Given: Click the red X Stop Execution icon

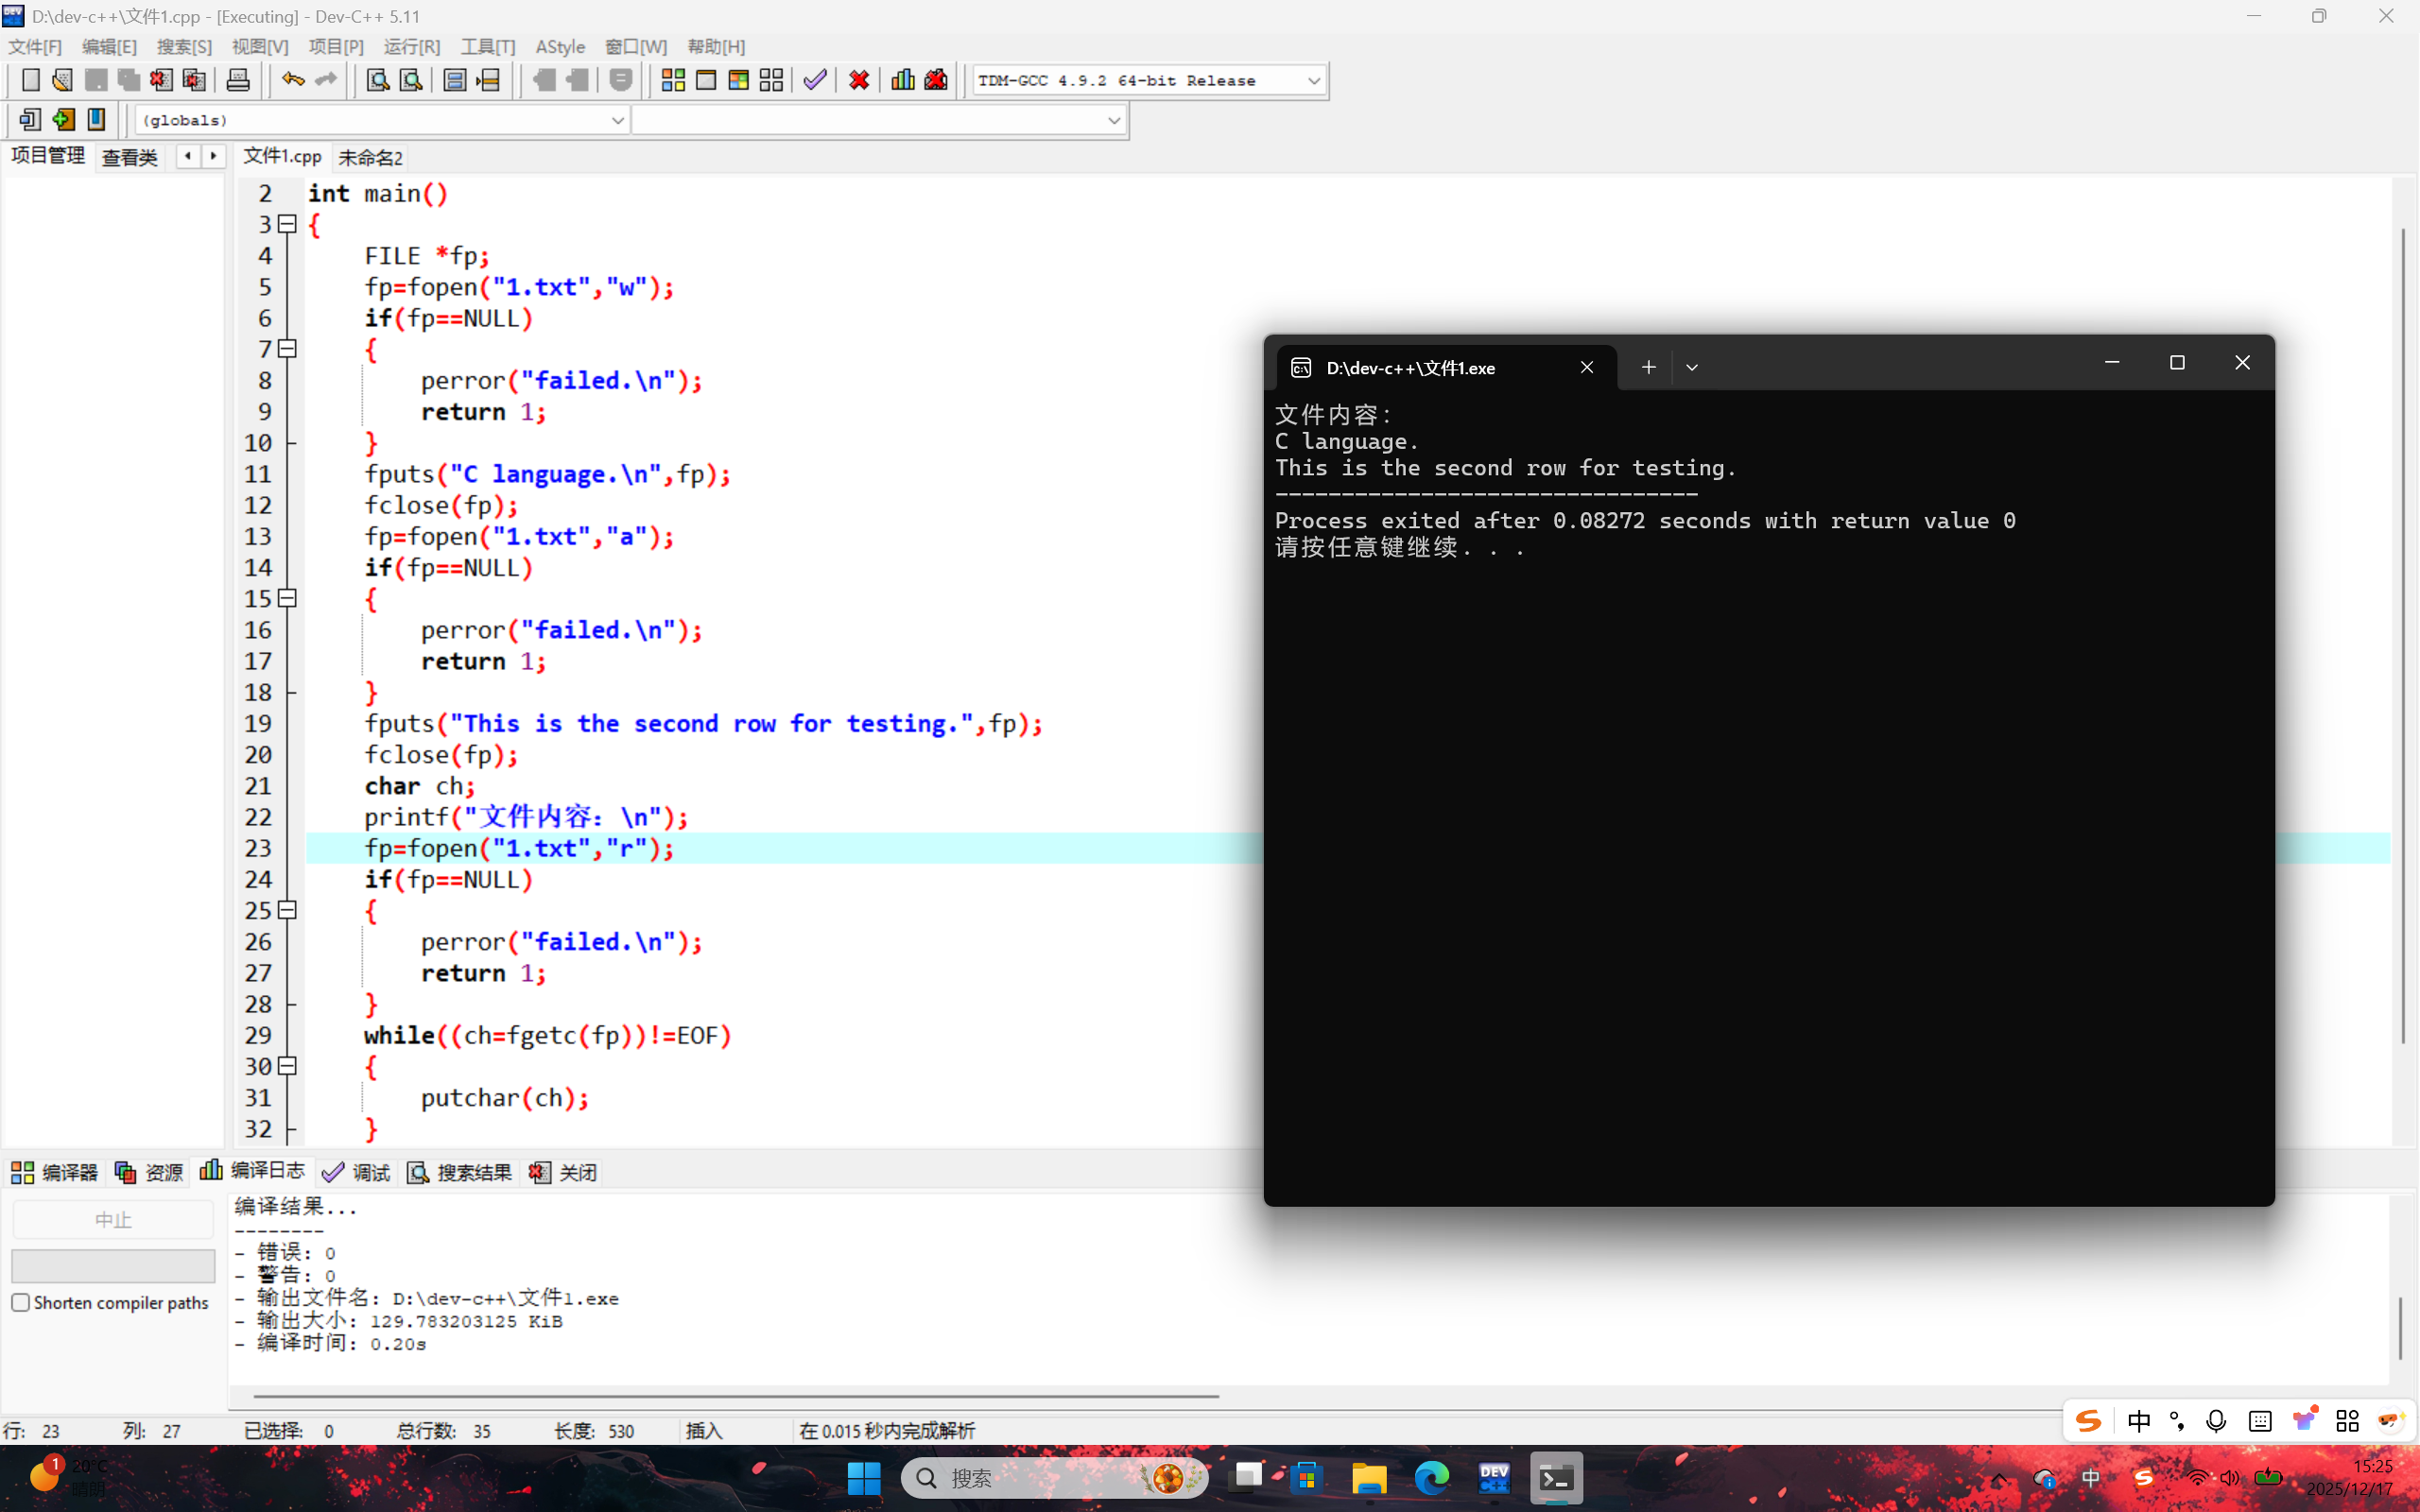Looking at the screenshot, I should tap(859, 80).
